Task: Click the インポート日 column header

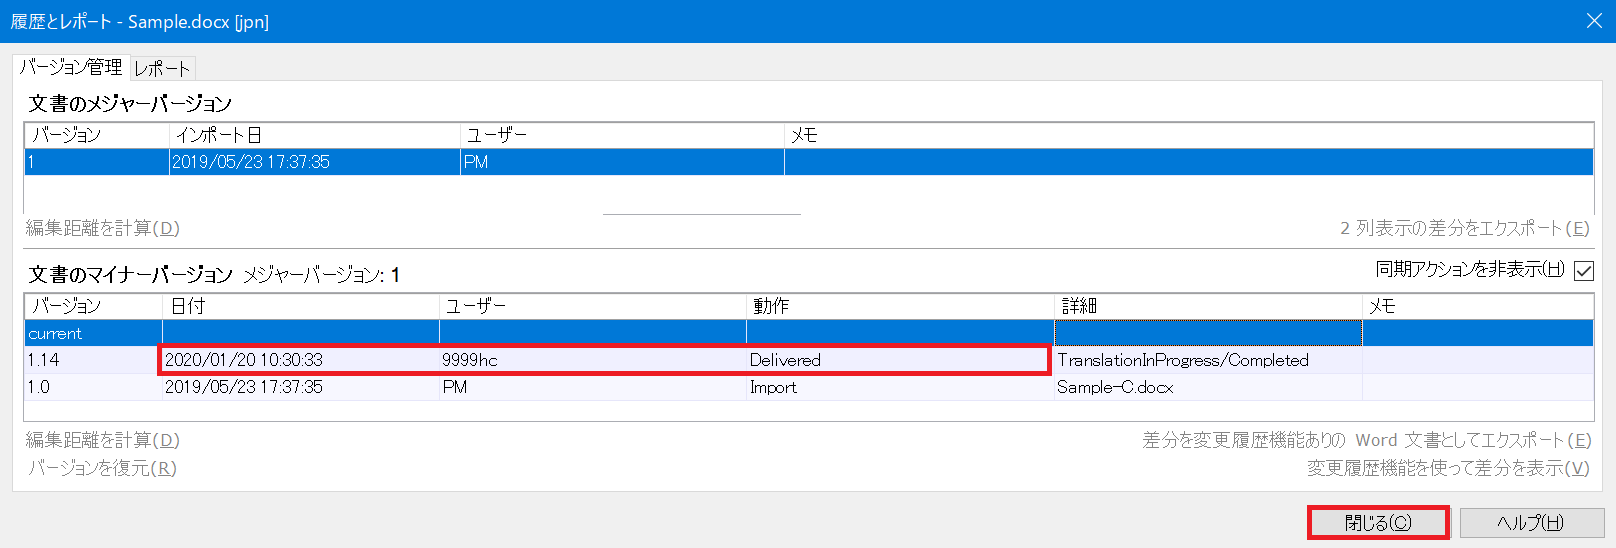Action: 314,135
